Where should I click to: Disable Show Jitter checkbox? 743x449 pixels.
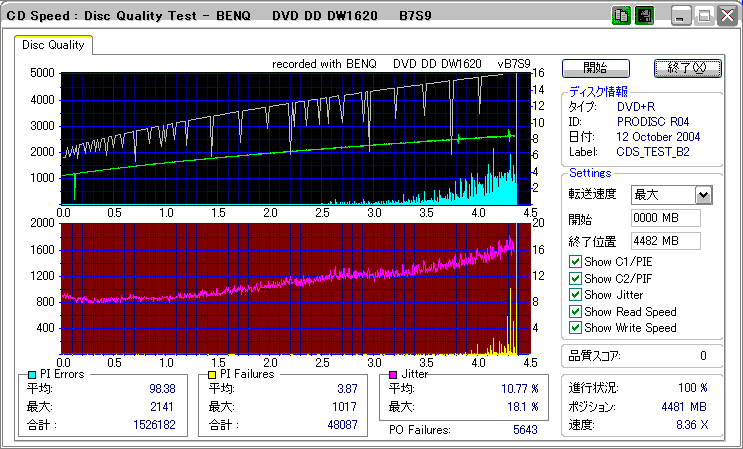[x=574, y=295]
